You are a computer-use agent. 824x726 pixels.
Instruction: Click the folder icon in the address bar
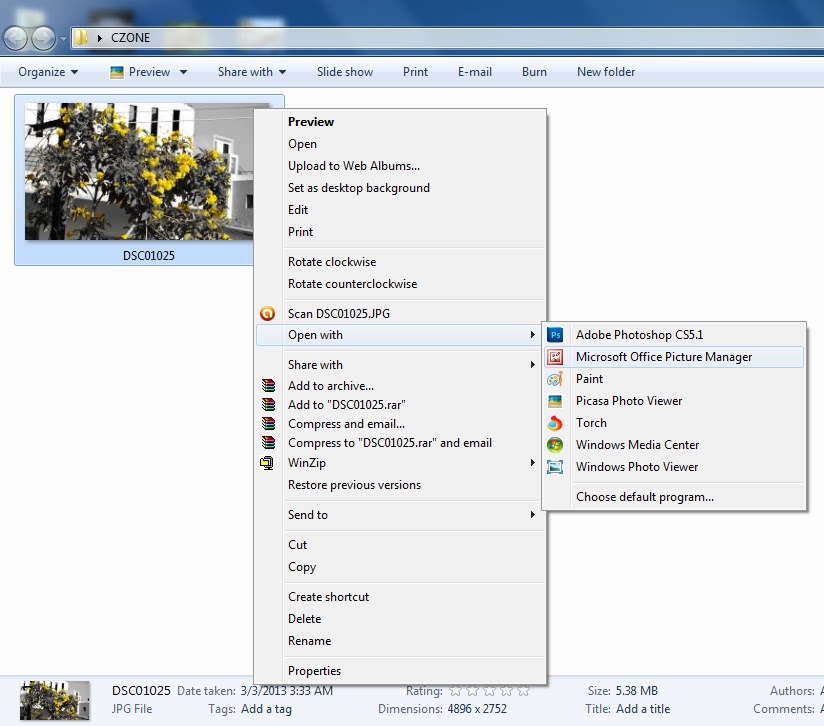(81, 37)
